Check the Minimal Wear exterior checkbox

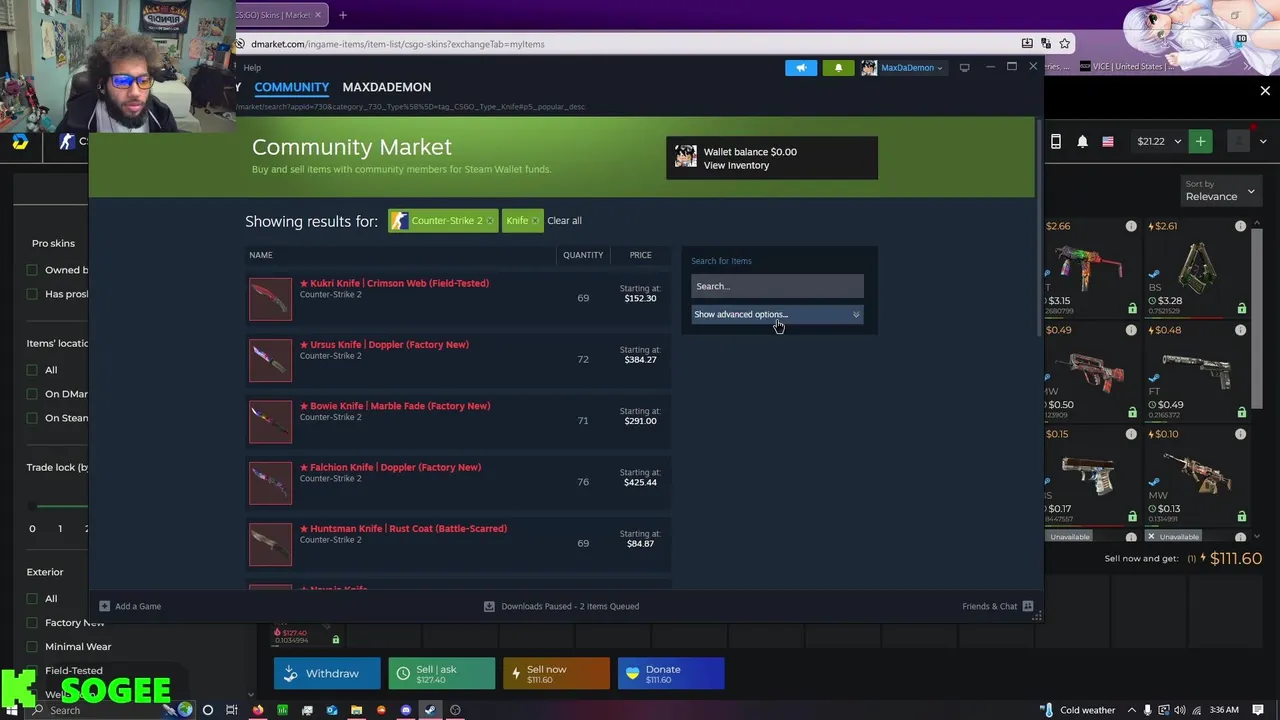pyautogui.click(x=32, y=646)
